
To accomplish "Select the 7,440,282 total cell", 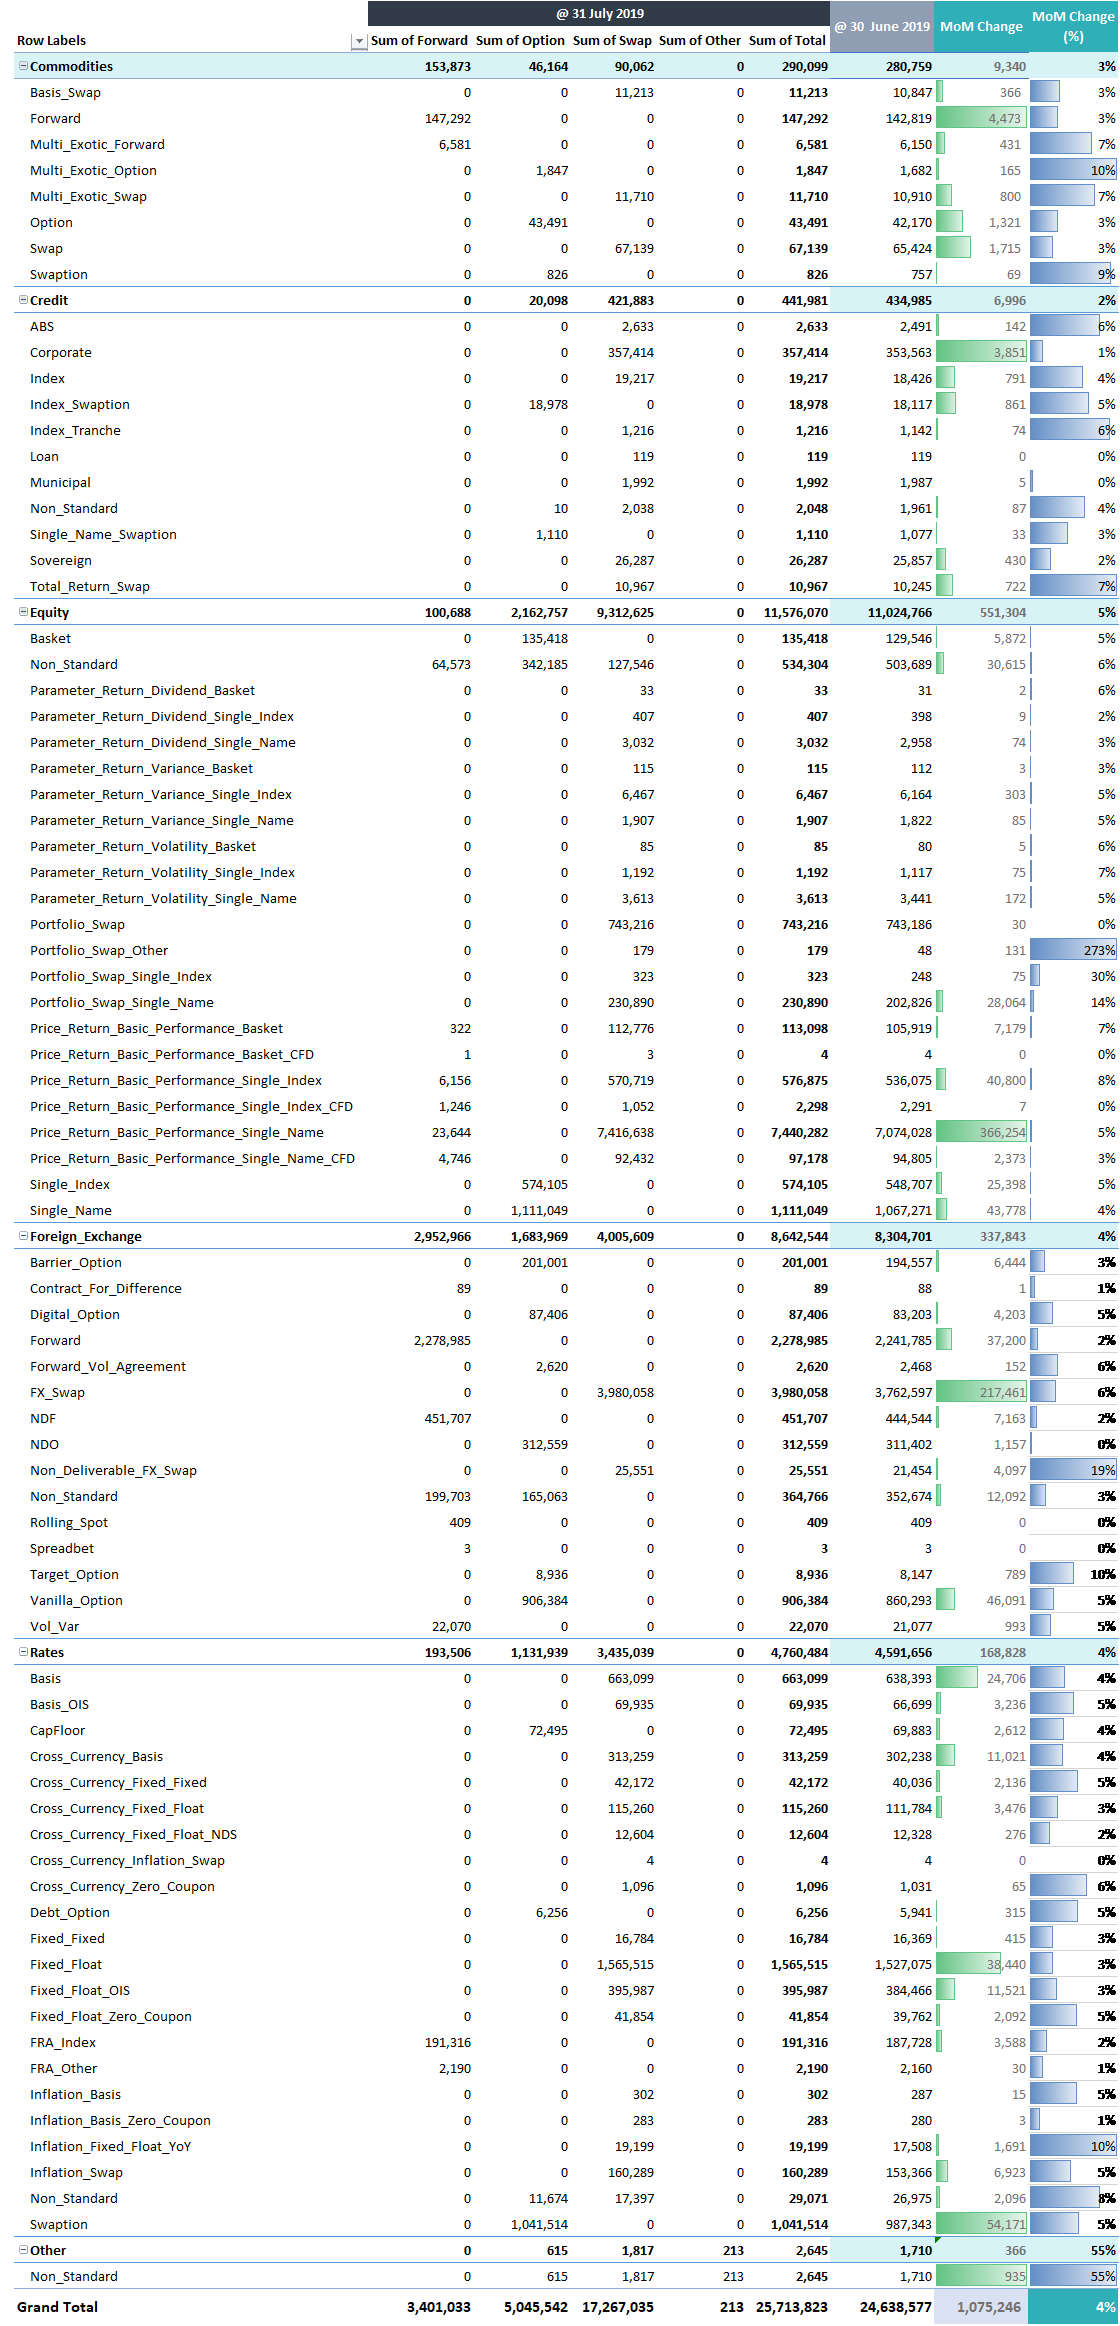I will 799,1132.
